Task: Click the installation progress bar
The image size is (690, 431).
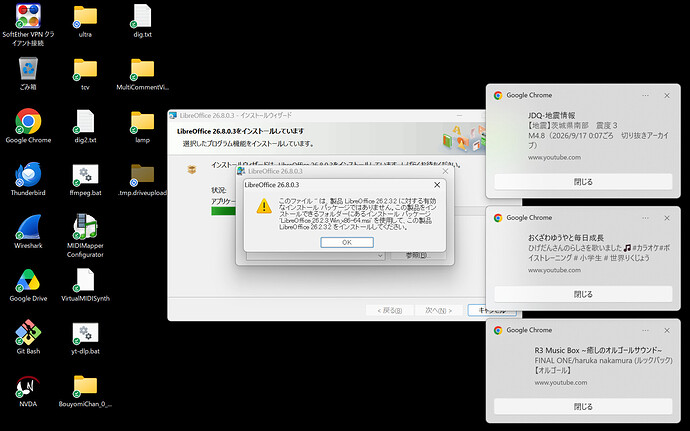Action: coord(224,211)
